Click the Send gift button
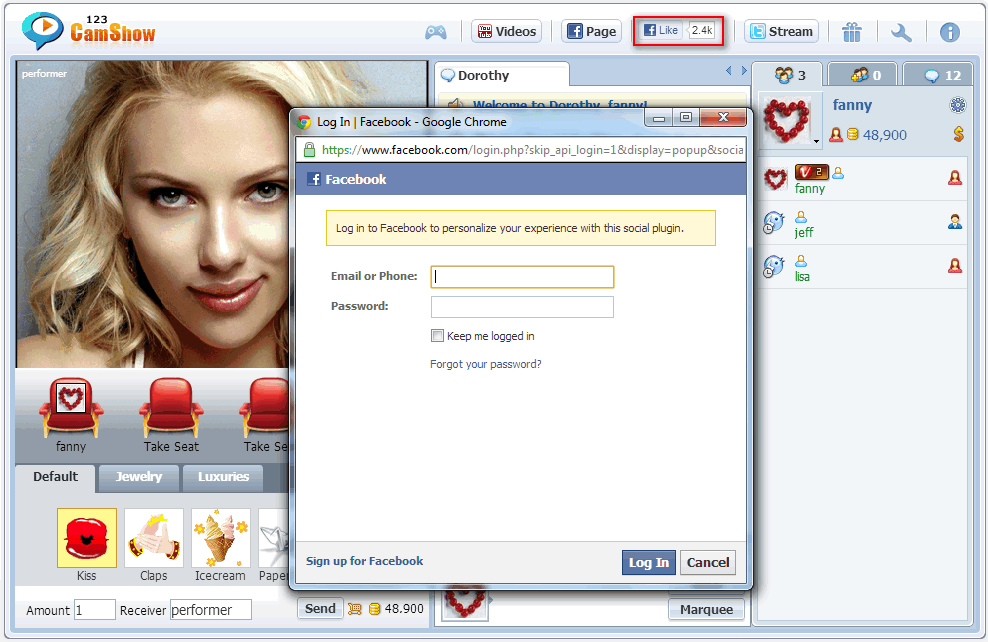988x642 pixels. coord(320,609)
